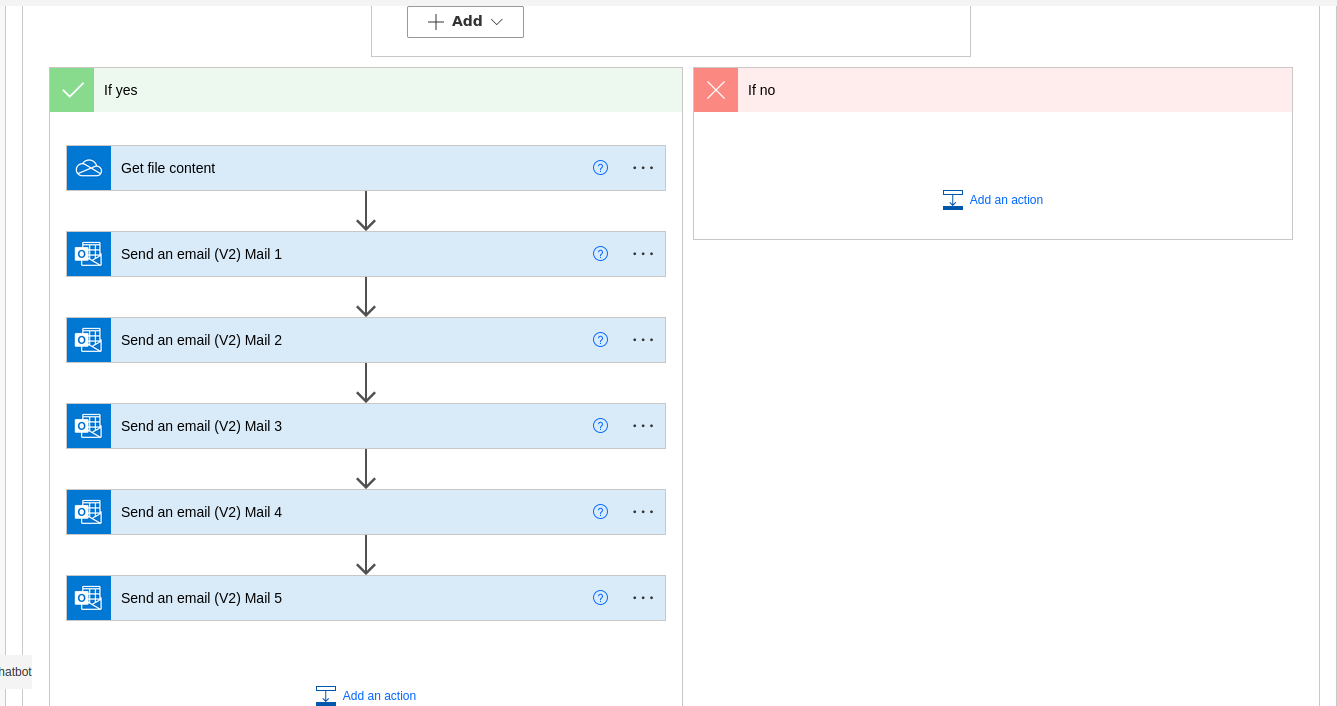Image resolution: width=1337 pixels, height=706 pixels.
Task: Open the ellipsis menu for Mail 3
Action: [643, 426]
